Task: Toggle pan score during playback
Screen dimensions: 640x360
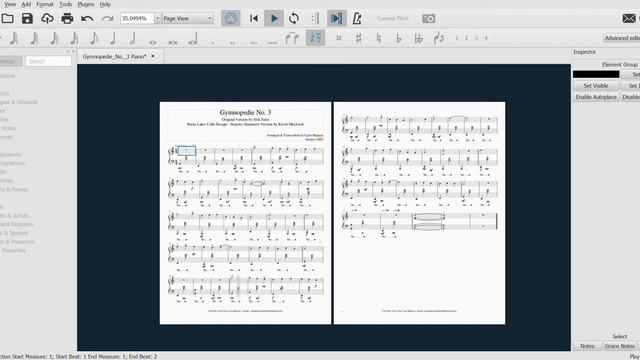Action: pyautogui.click(x=337, y=18)
